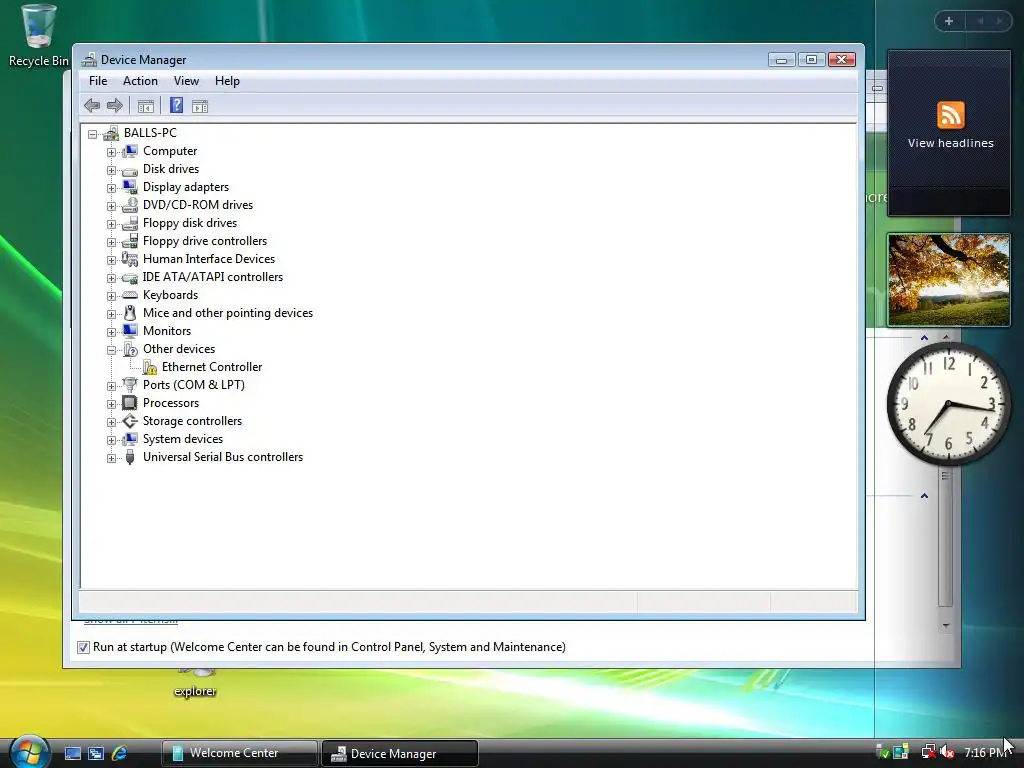Click the sidebar add gadget plus button
Screen dimensions: 1024x768
coord(949,21)
